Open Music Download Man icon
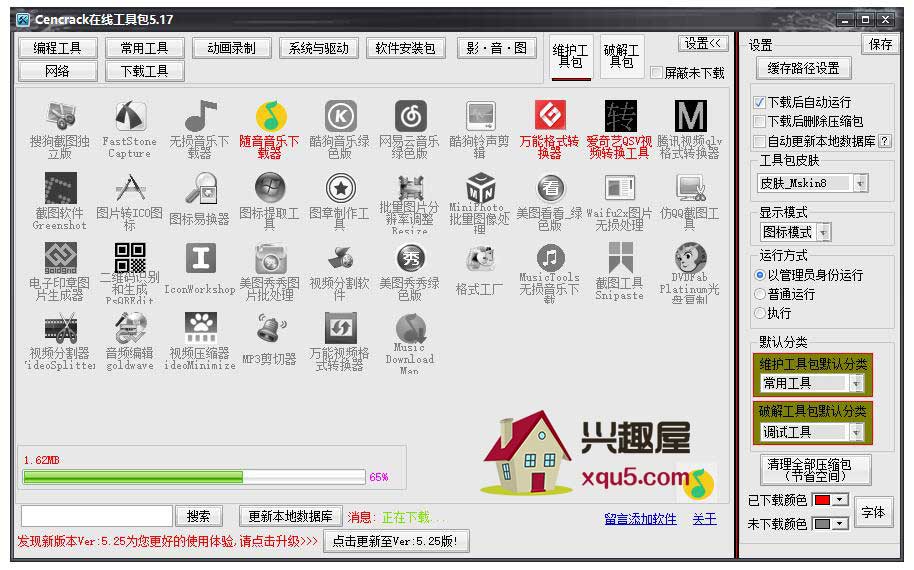This screenshot has width=914, height=570. [410, 328]
